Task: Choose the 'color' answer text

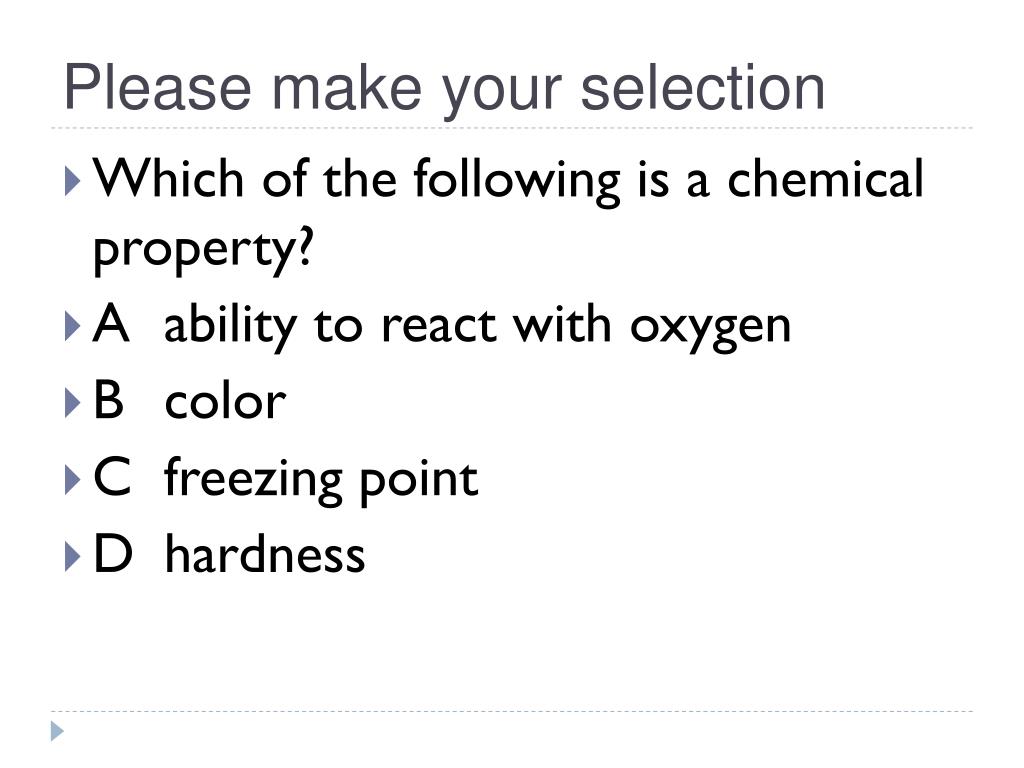Action: point(225,401)
